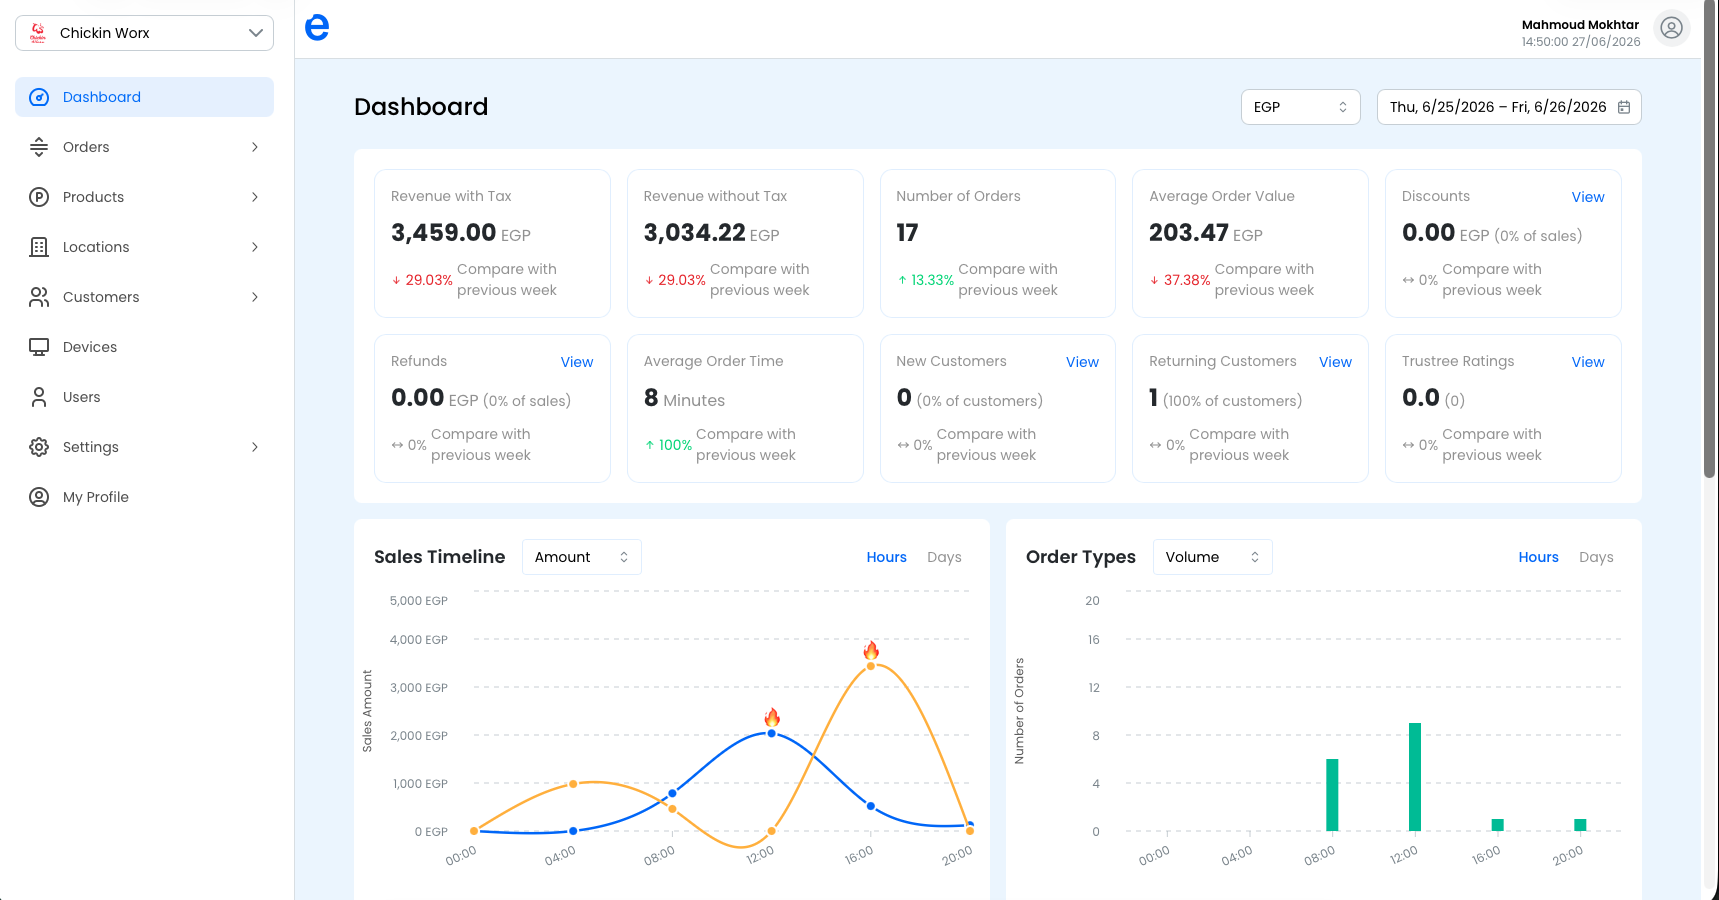Switch Order Types to Hours
The image size is (1719, 900).
(1538, 557)
